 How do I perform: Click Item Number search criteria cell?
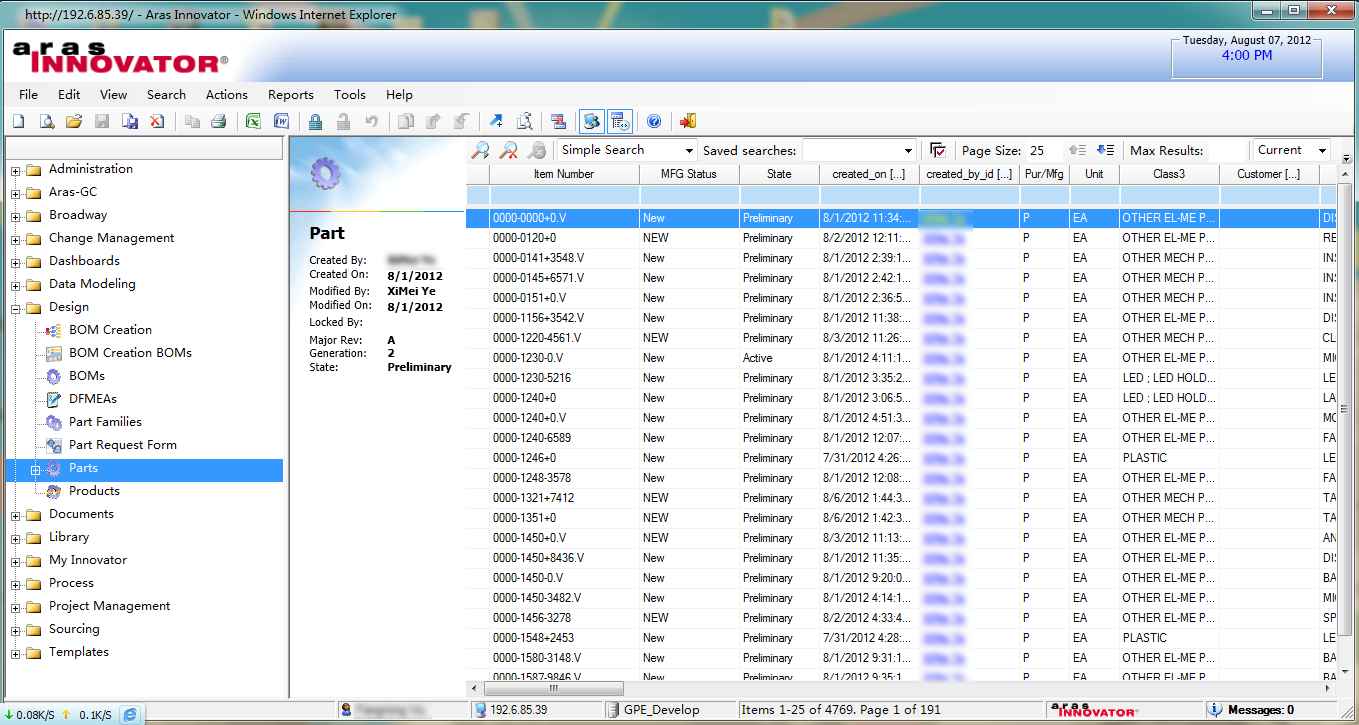coord(564,195)
